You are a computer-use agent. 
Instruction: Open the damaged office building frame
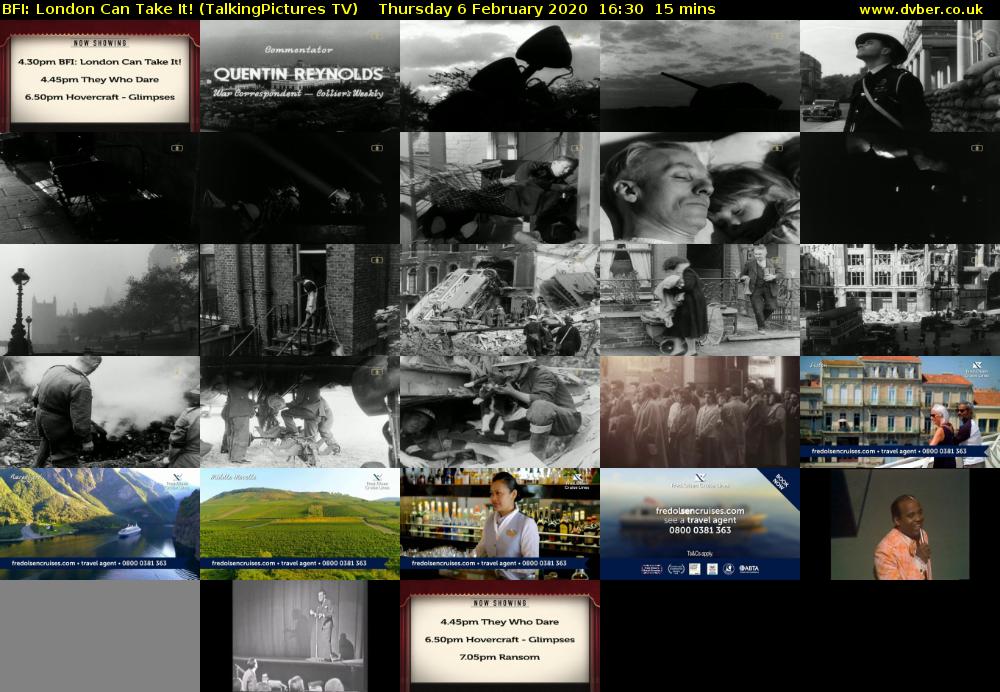point(900,300)
